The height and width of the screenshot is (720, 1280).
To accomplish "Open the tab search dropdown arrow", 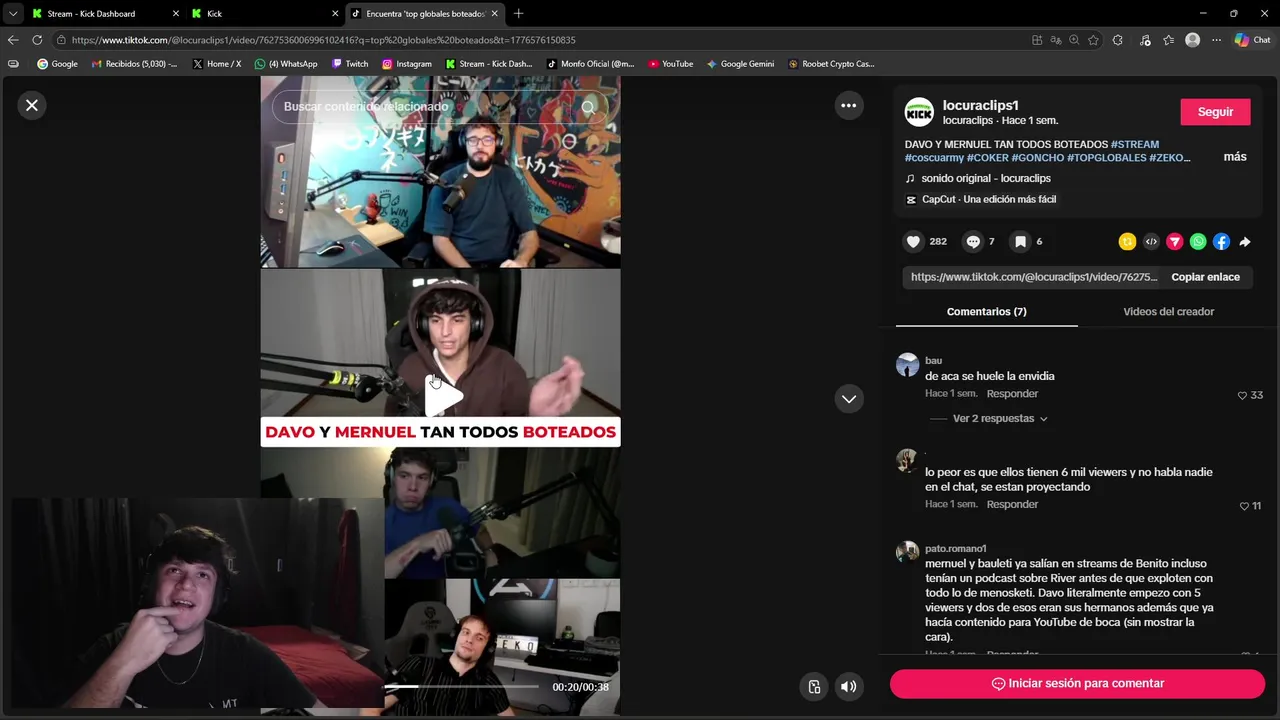I will [12, 14].
